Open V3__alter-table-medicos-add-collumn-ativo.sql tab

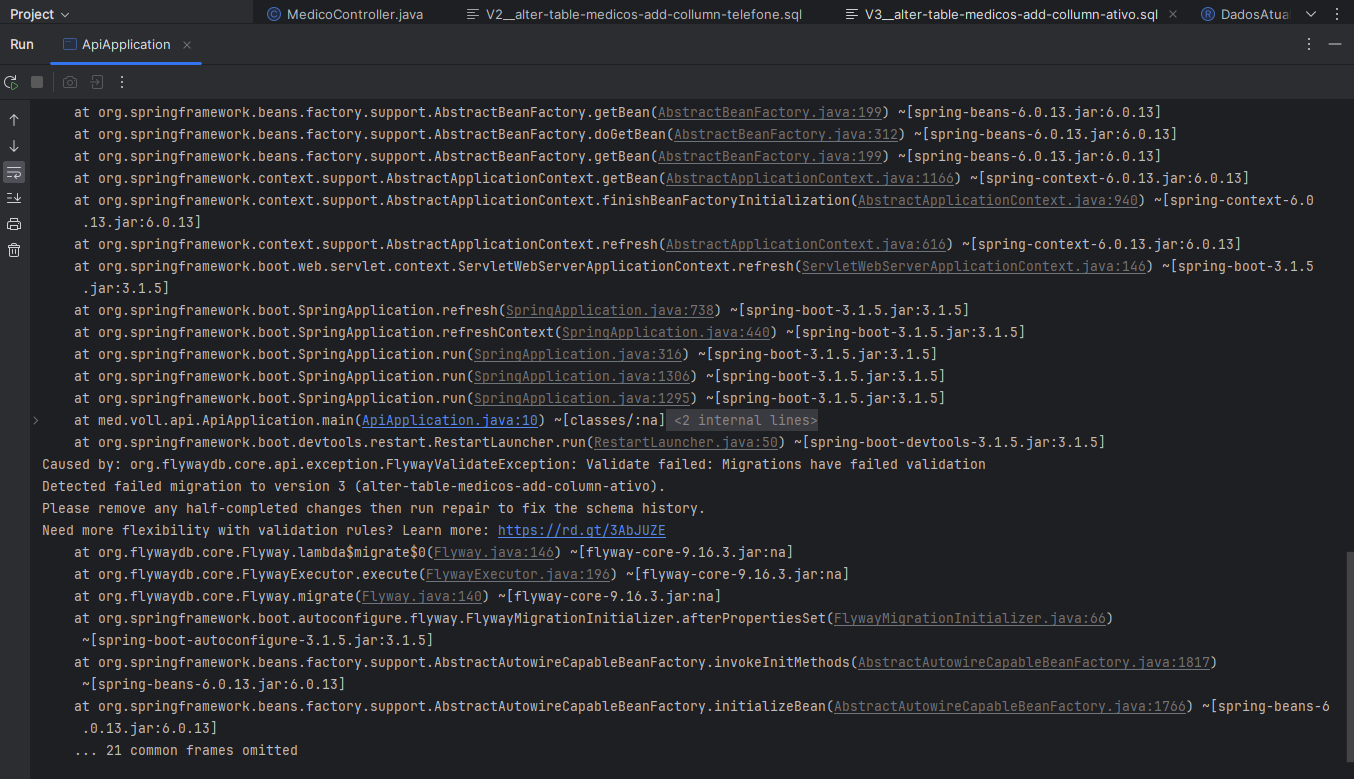(x=1001, y=14)
